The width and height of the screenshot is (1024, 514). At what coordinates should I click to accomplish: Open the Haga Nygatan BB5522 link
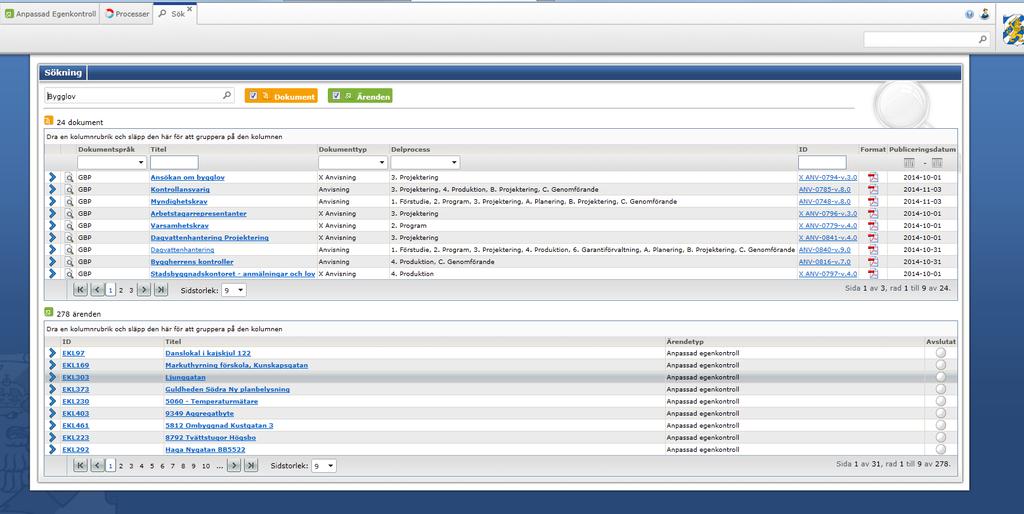pyautogui.click(x=205, y=449)
